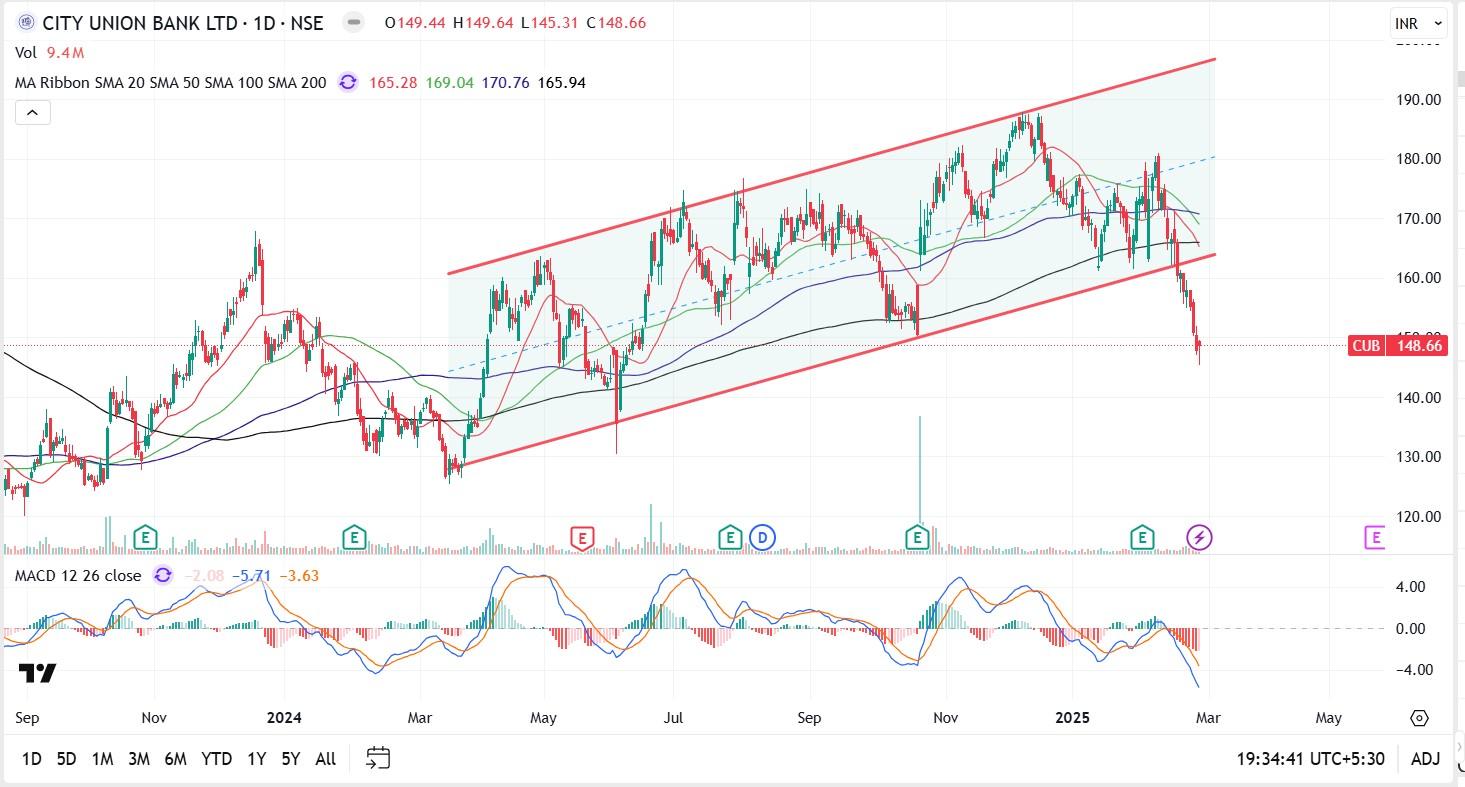Image resolution: width=1465 pixels, height=787 pixels.
Task: Click the open value O149.44
Action: coord(415,22)
